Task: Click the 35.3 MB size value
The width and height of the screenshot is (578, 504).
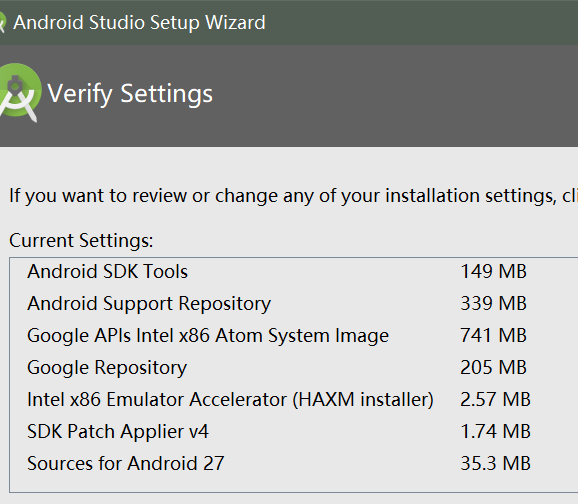Action: [495, 463]
